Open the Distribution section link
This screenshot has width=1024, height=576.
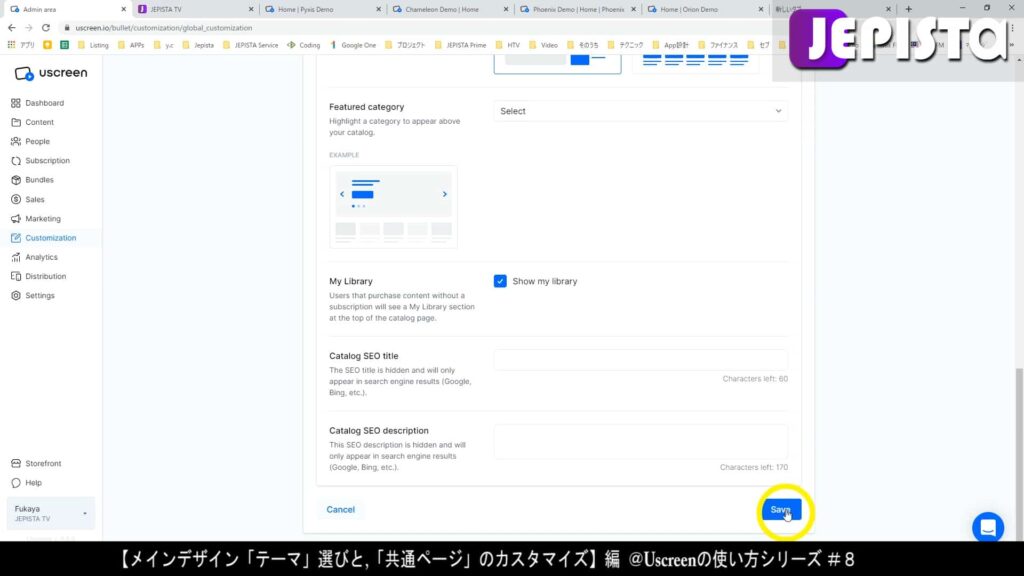pyautogui.click(x=46, y=276)
